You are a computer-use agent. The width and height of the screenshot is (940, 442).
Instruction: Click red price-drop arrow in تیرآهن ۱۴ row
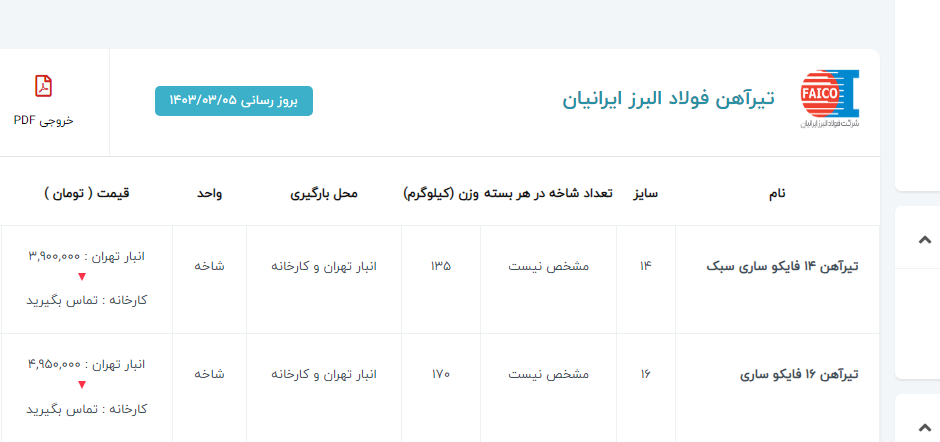(82, 277)
